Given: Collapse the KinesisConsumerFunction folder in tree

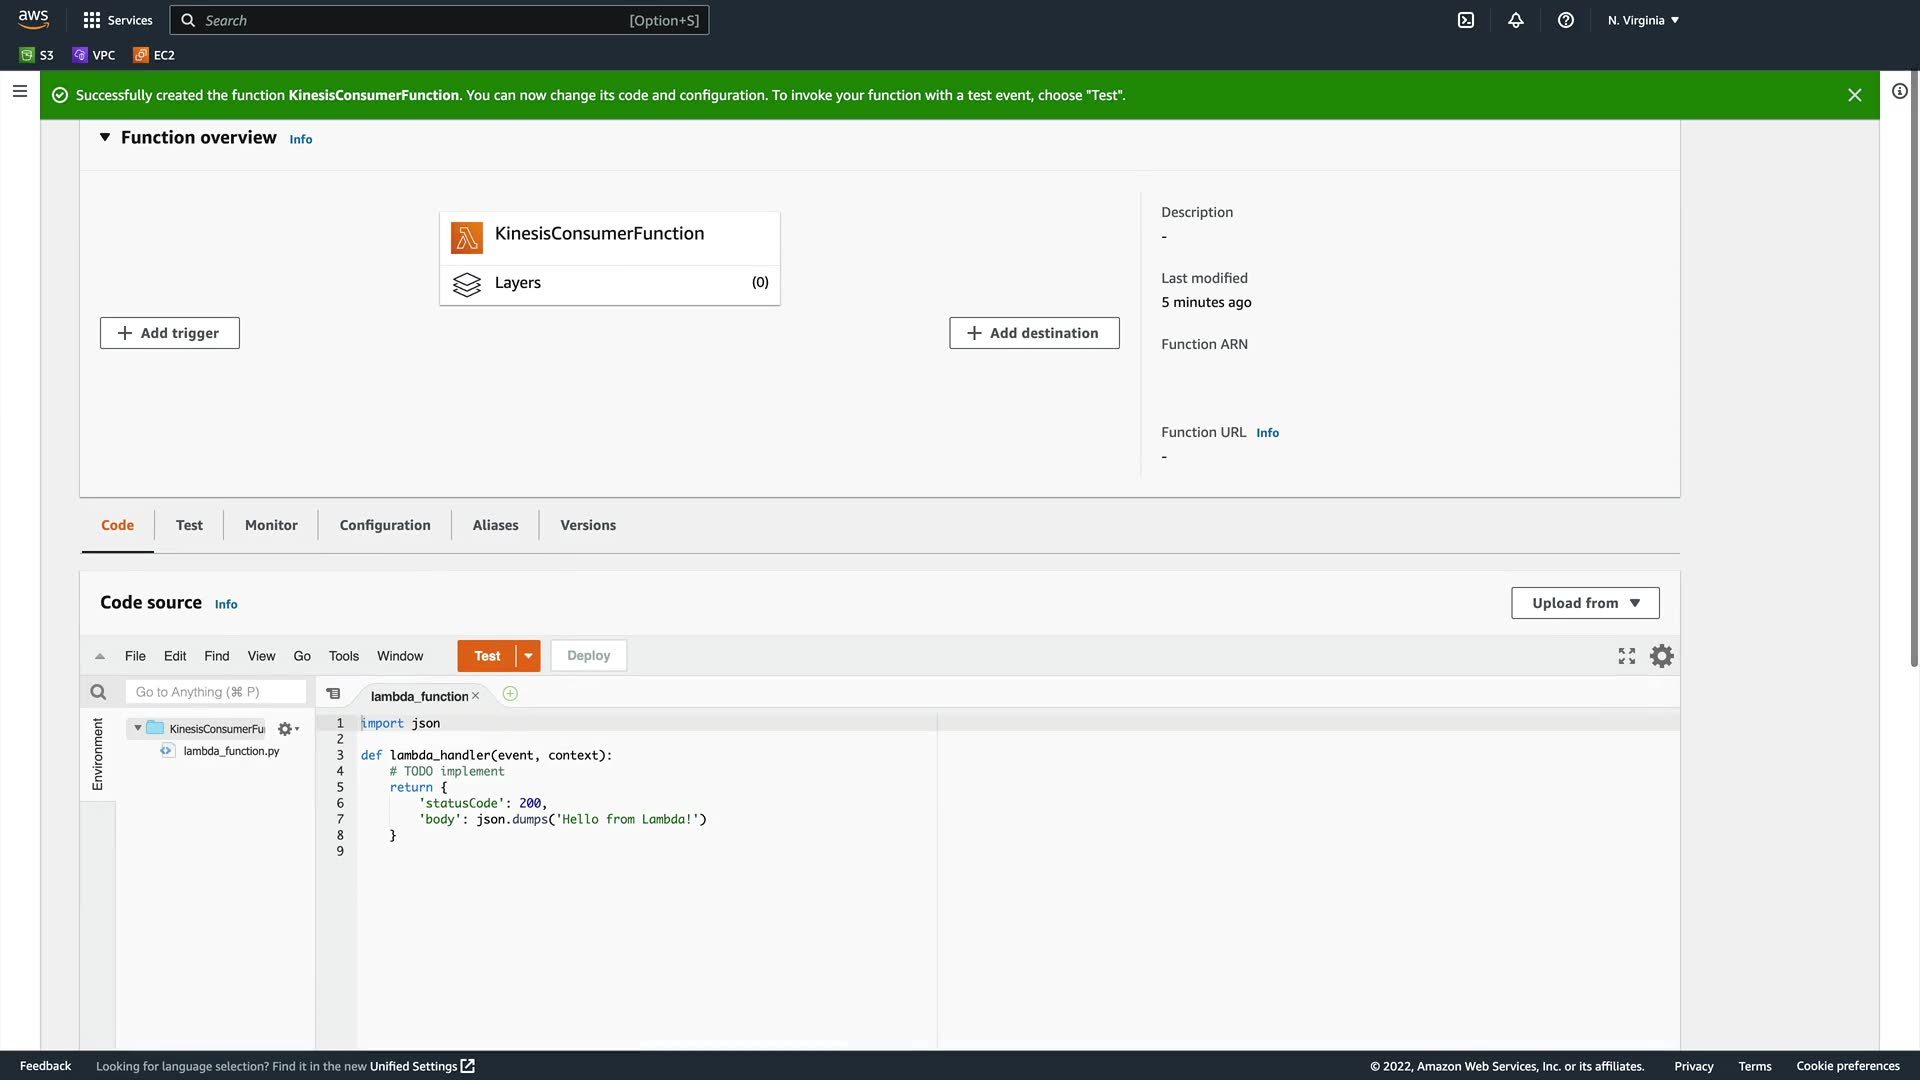Looking at the screenshot, I should [x=138, y=728].
